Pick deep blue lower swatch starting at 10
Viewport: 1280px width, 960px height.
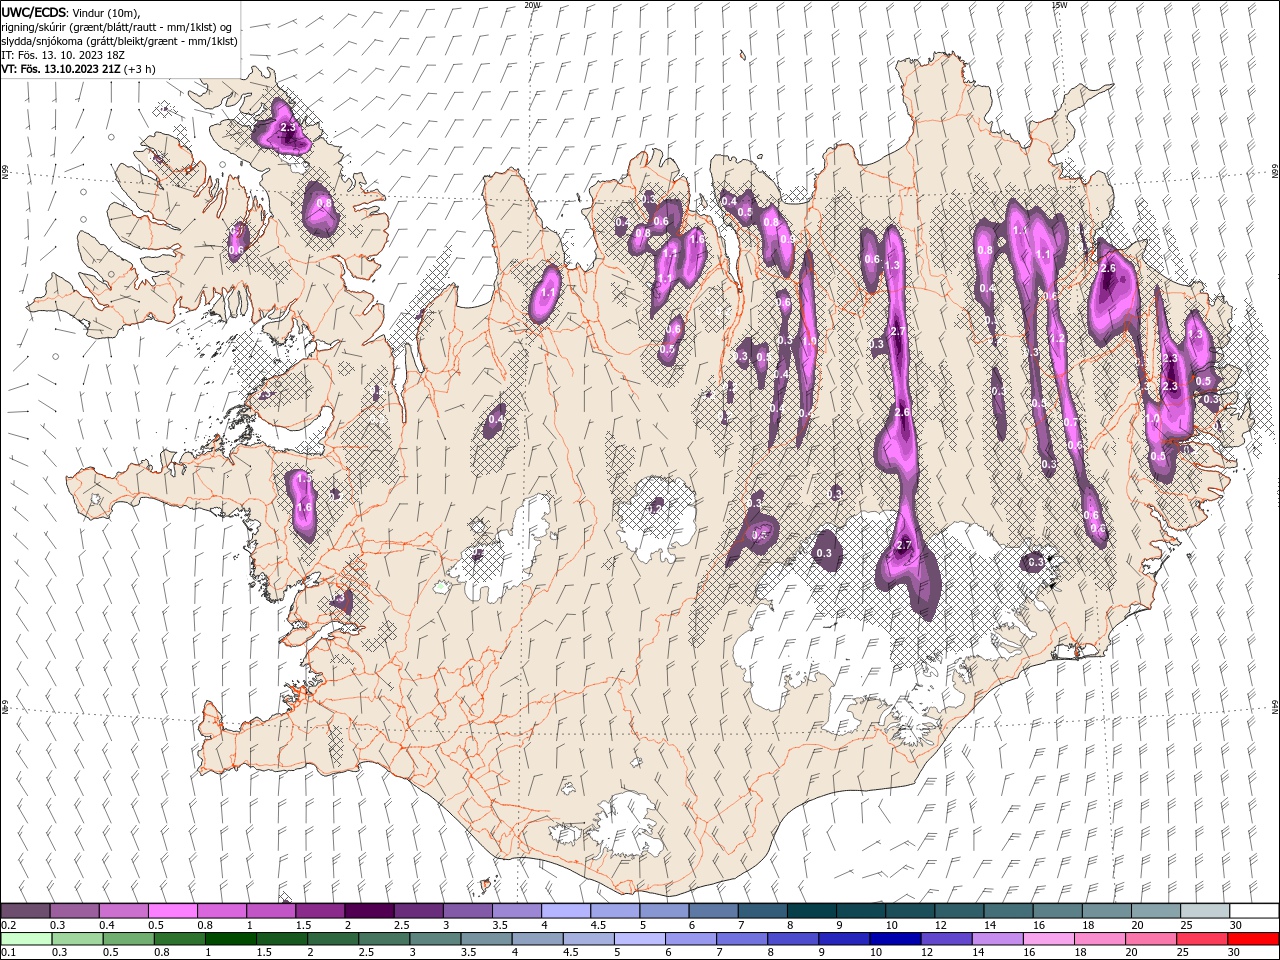click(x=895, y=939)
